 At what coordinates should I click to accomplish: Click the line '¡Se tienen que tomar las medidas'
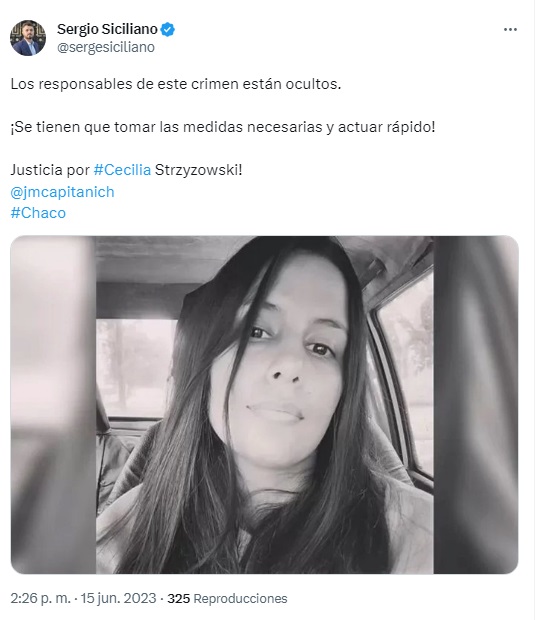[x=223, y=127]
